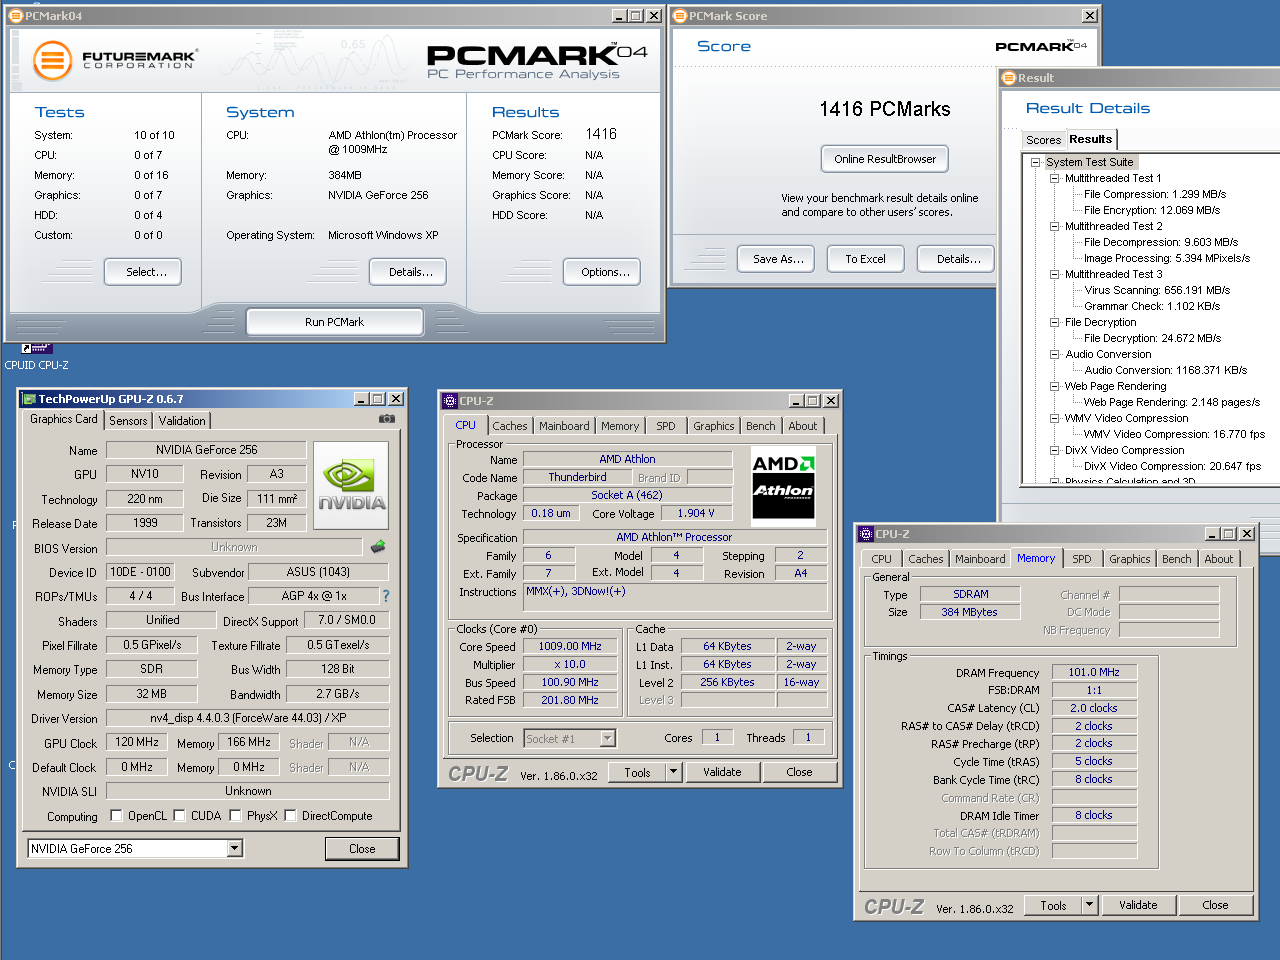1280x960 pixels.
Task: Click the GPU-Z Driver Version field
Action: [248, 718]
